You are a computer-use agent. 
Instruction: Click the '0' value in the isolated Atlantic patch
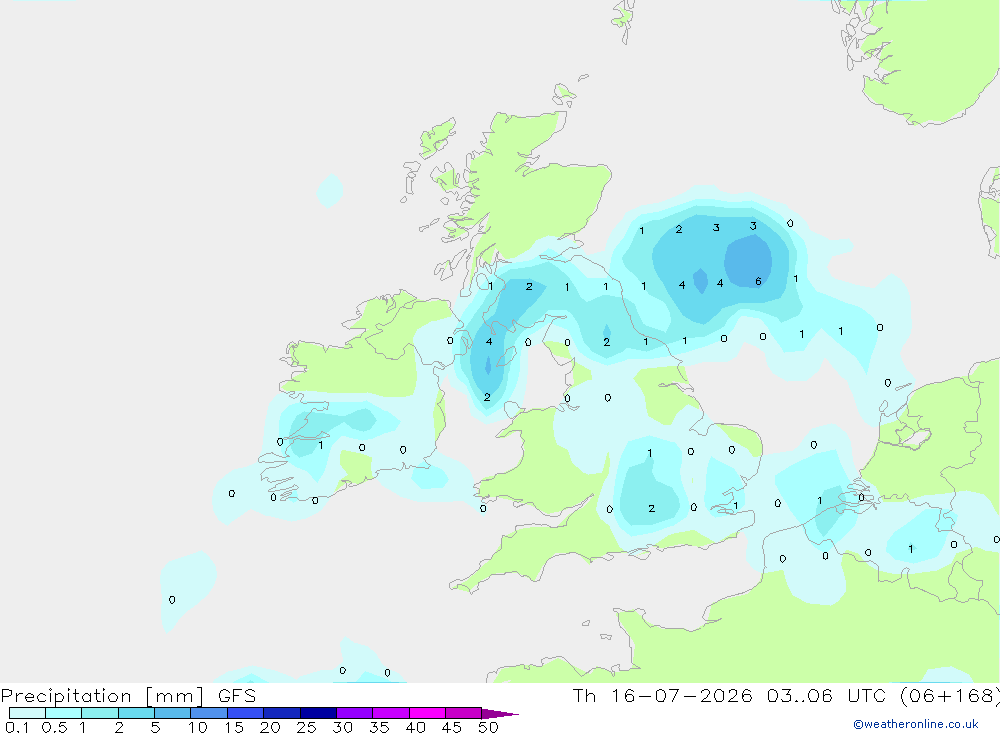point(172,600)
